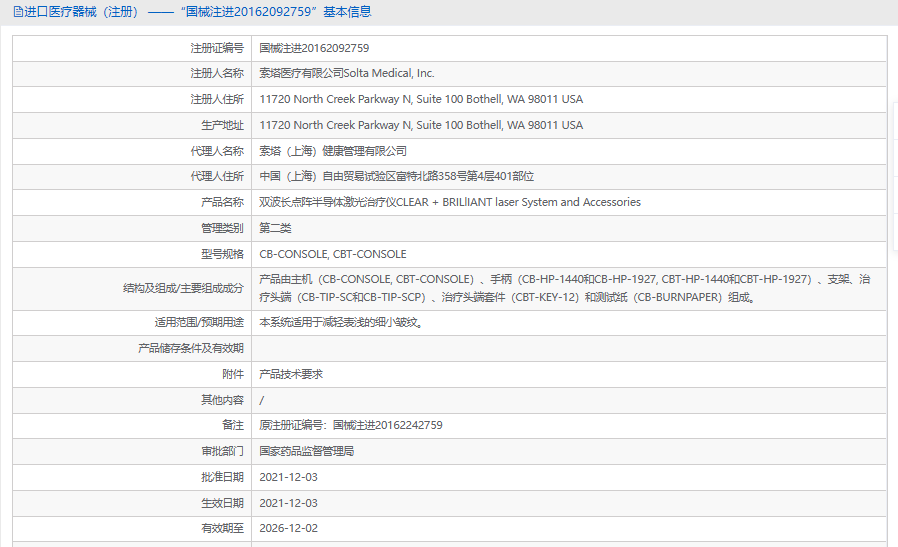Image resolution: width=898 pixels, height=547 pixels.
Task: Click the document icon beside the page title
Action: [18, 12]
